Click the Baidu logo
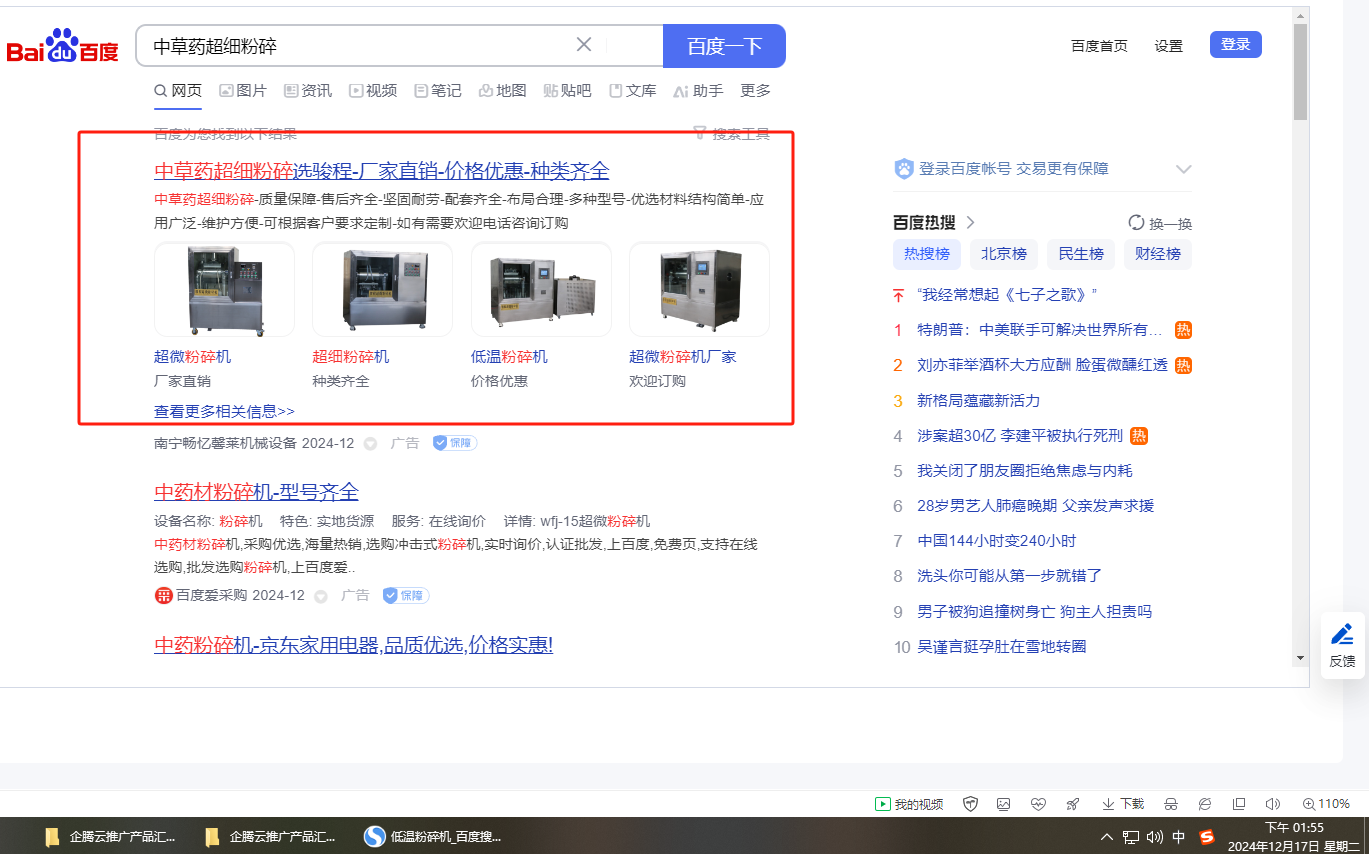The height and width of the screenshot is (854, 1369). [x=62, y=46]
